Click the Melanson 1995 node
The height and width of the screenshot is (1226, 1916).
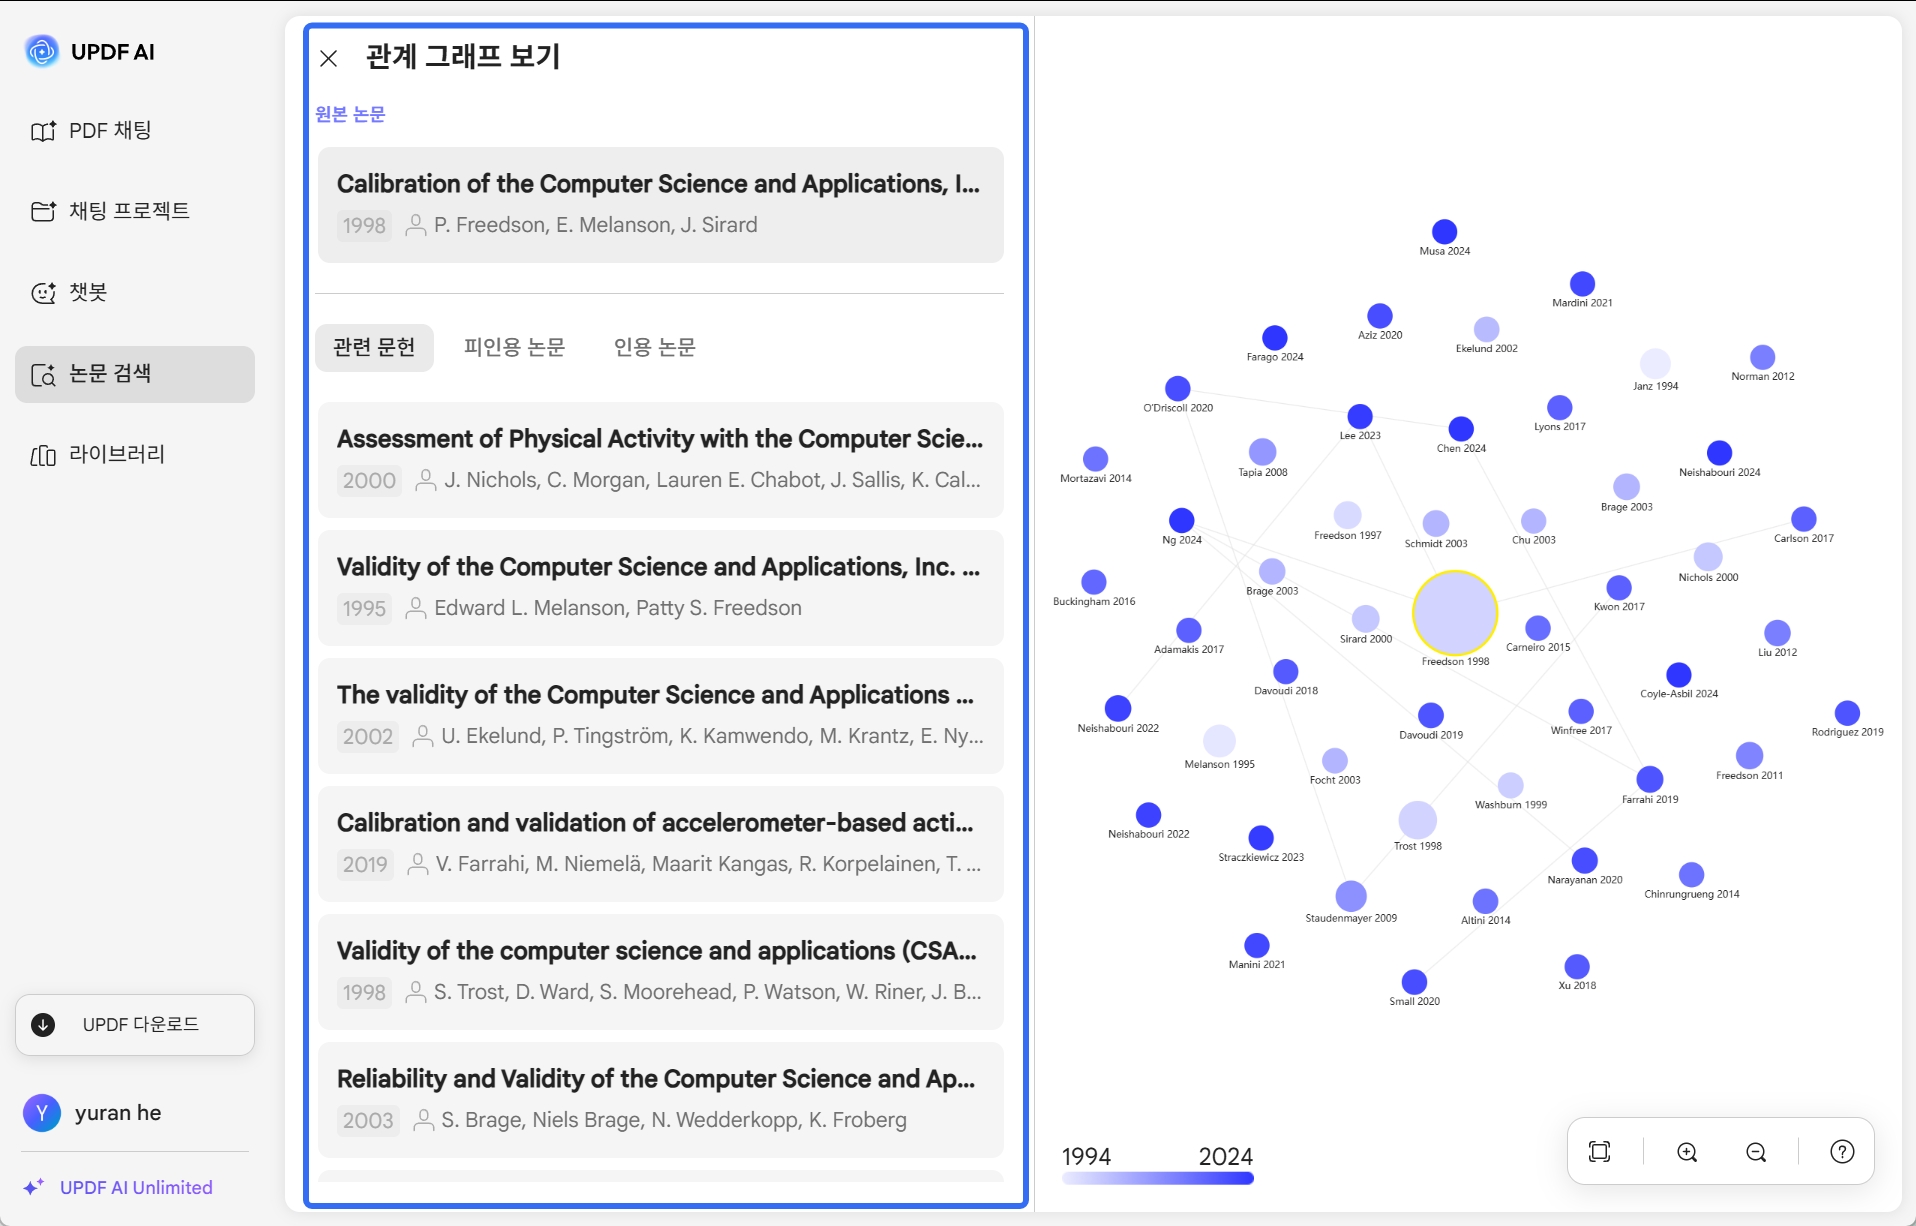1219,741
